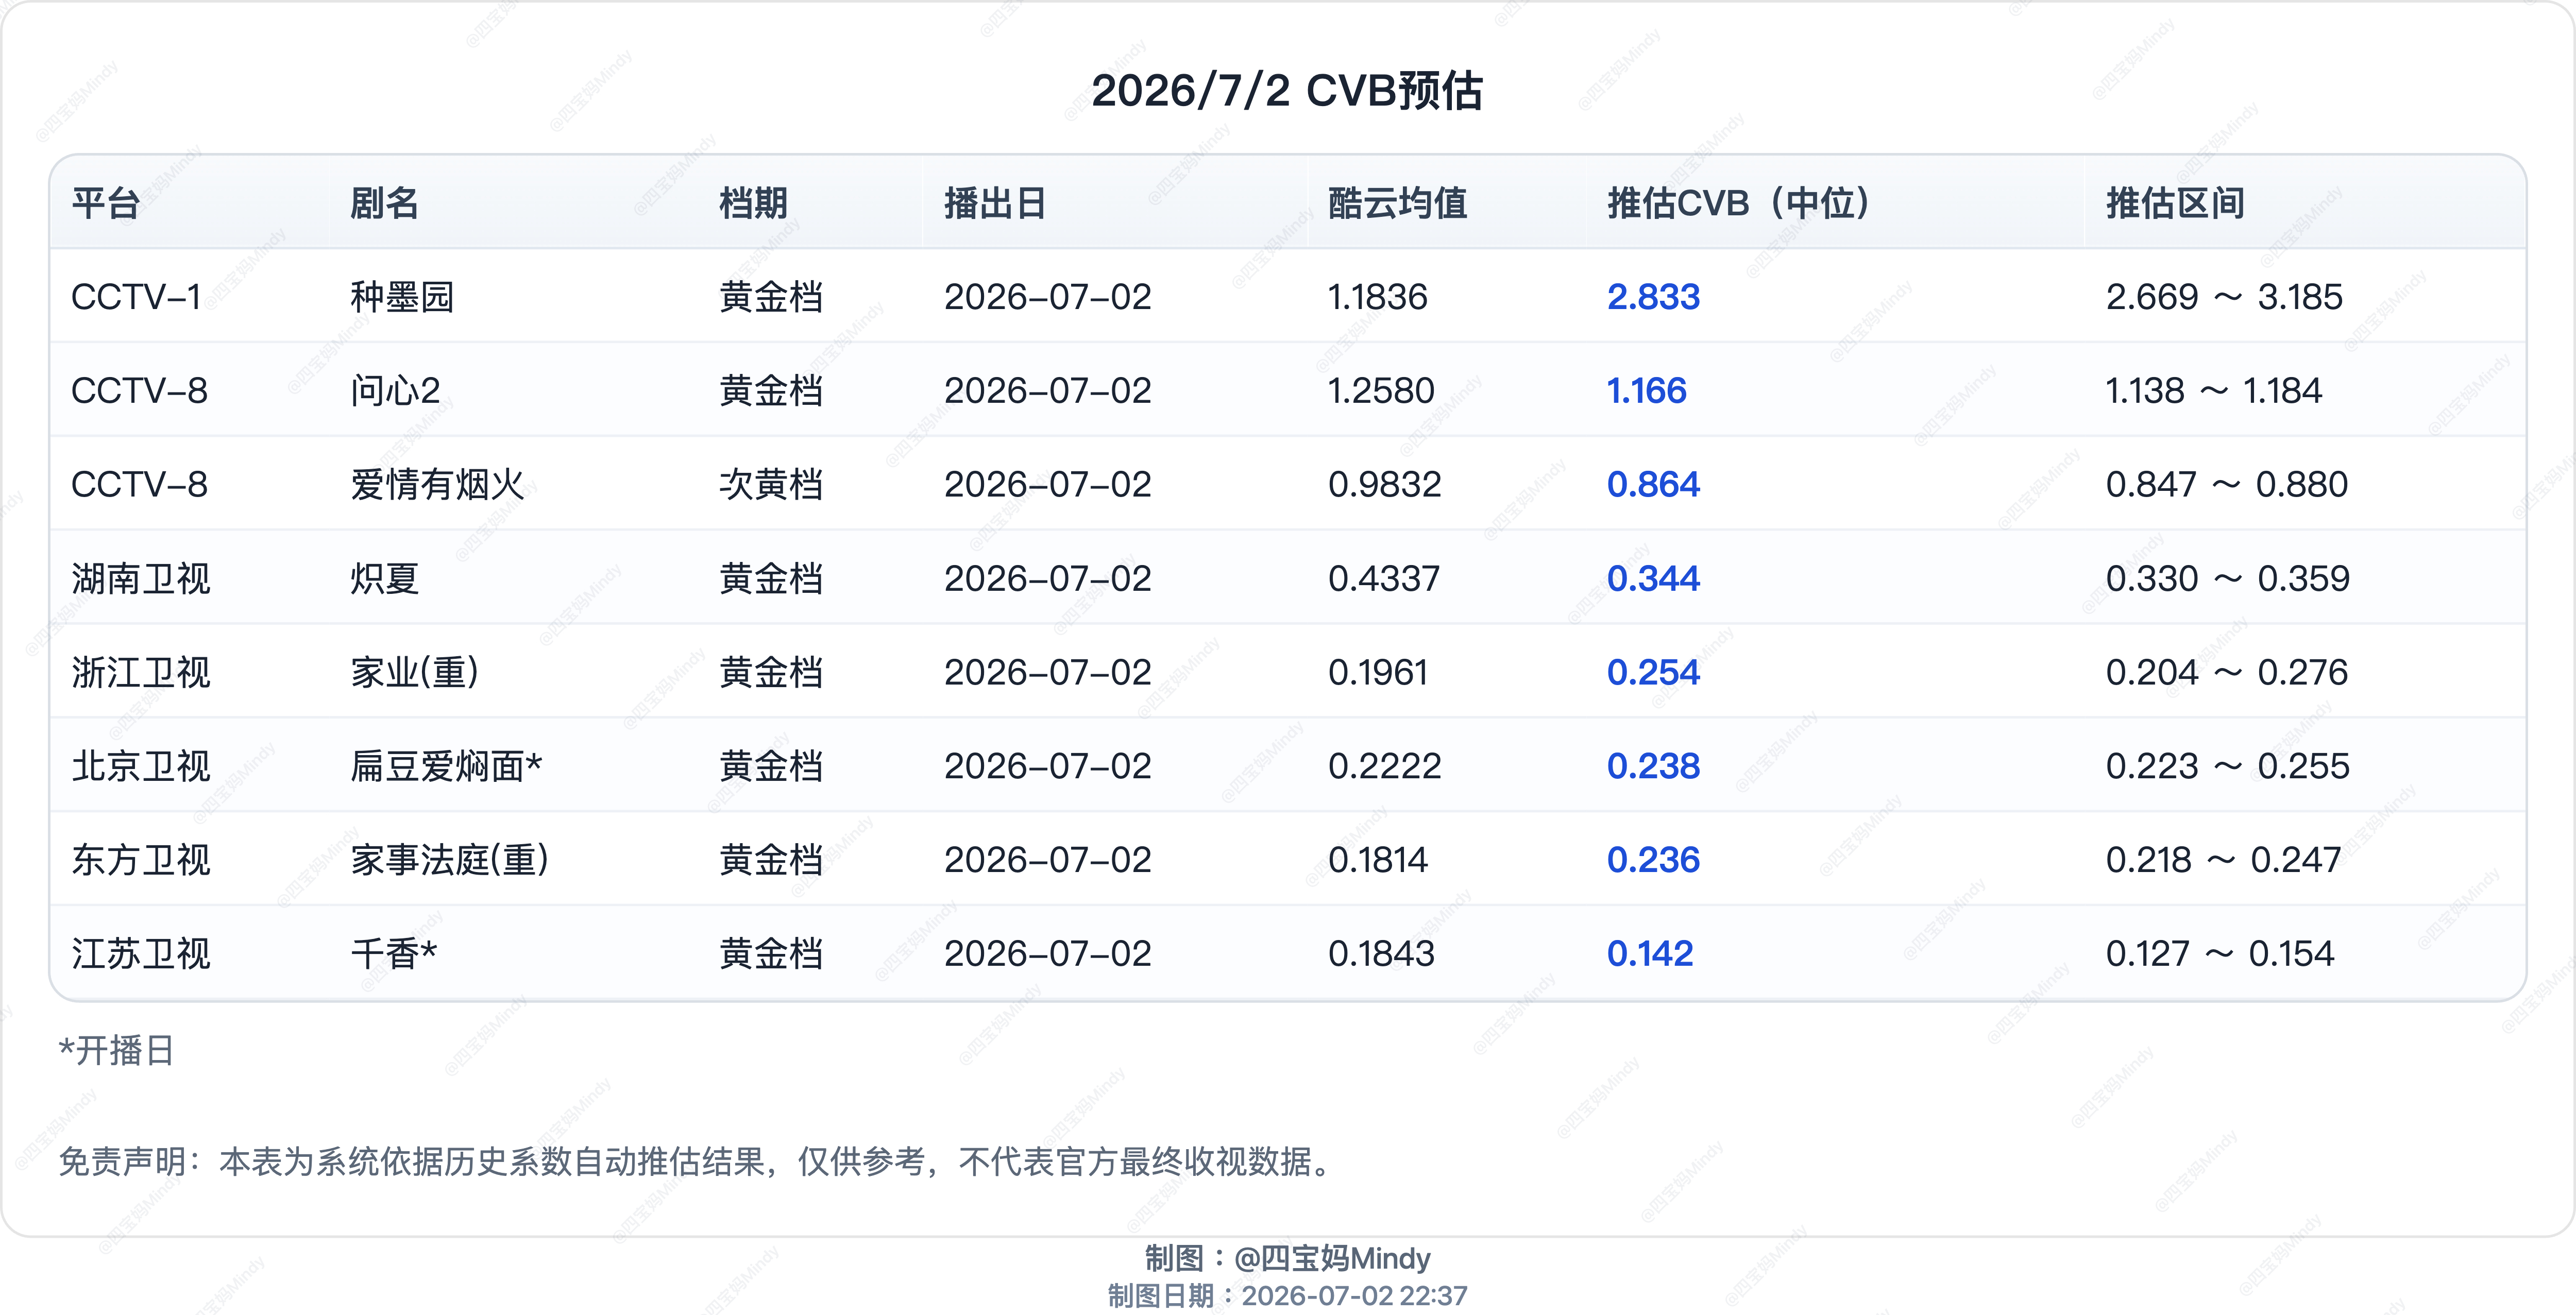This screenshot has width=2576, height=1315.
Task: Click the 次黄档 slot cell
Action: click(771, 485)
